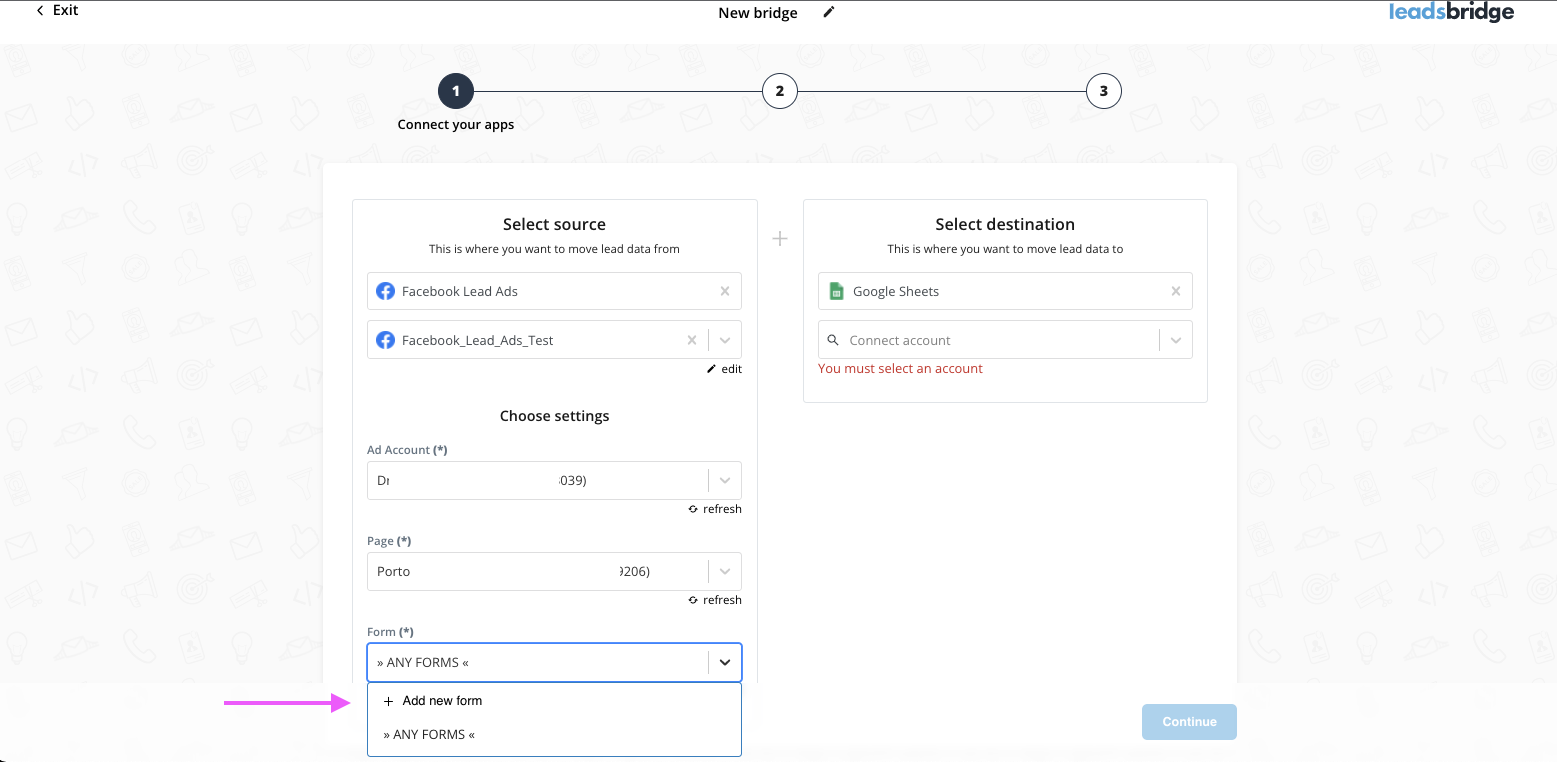Clear the Facebook Lead Ads source selection
This screenshot has width=1557, height=762.
[725, 292]
